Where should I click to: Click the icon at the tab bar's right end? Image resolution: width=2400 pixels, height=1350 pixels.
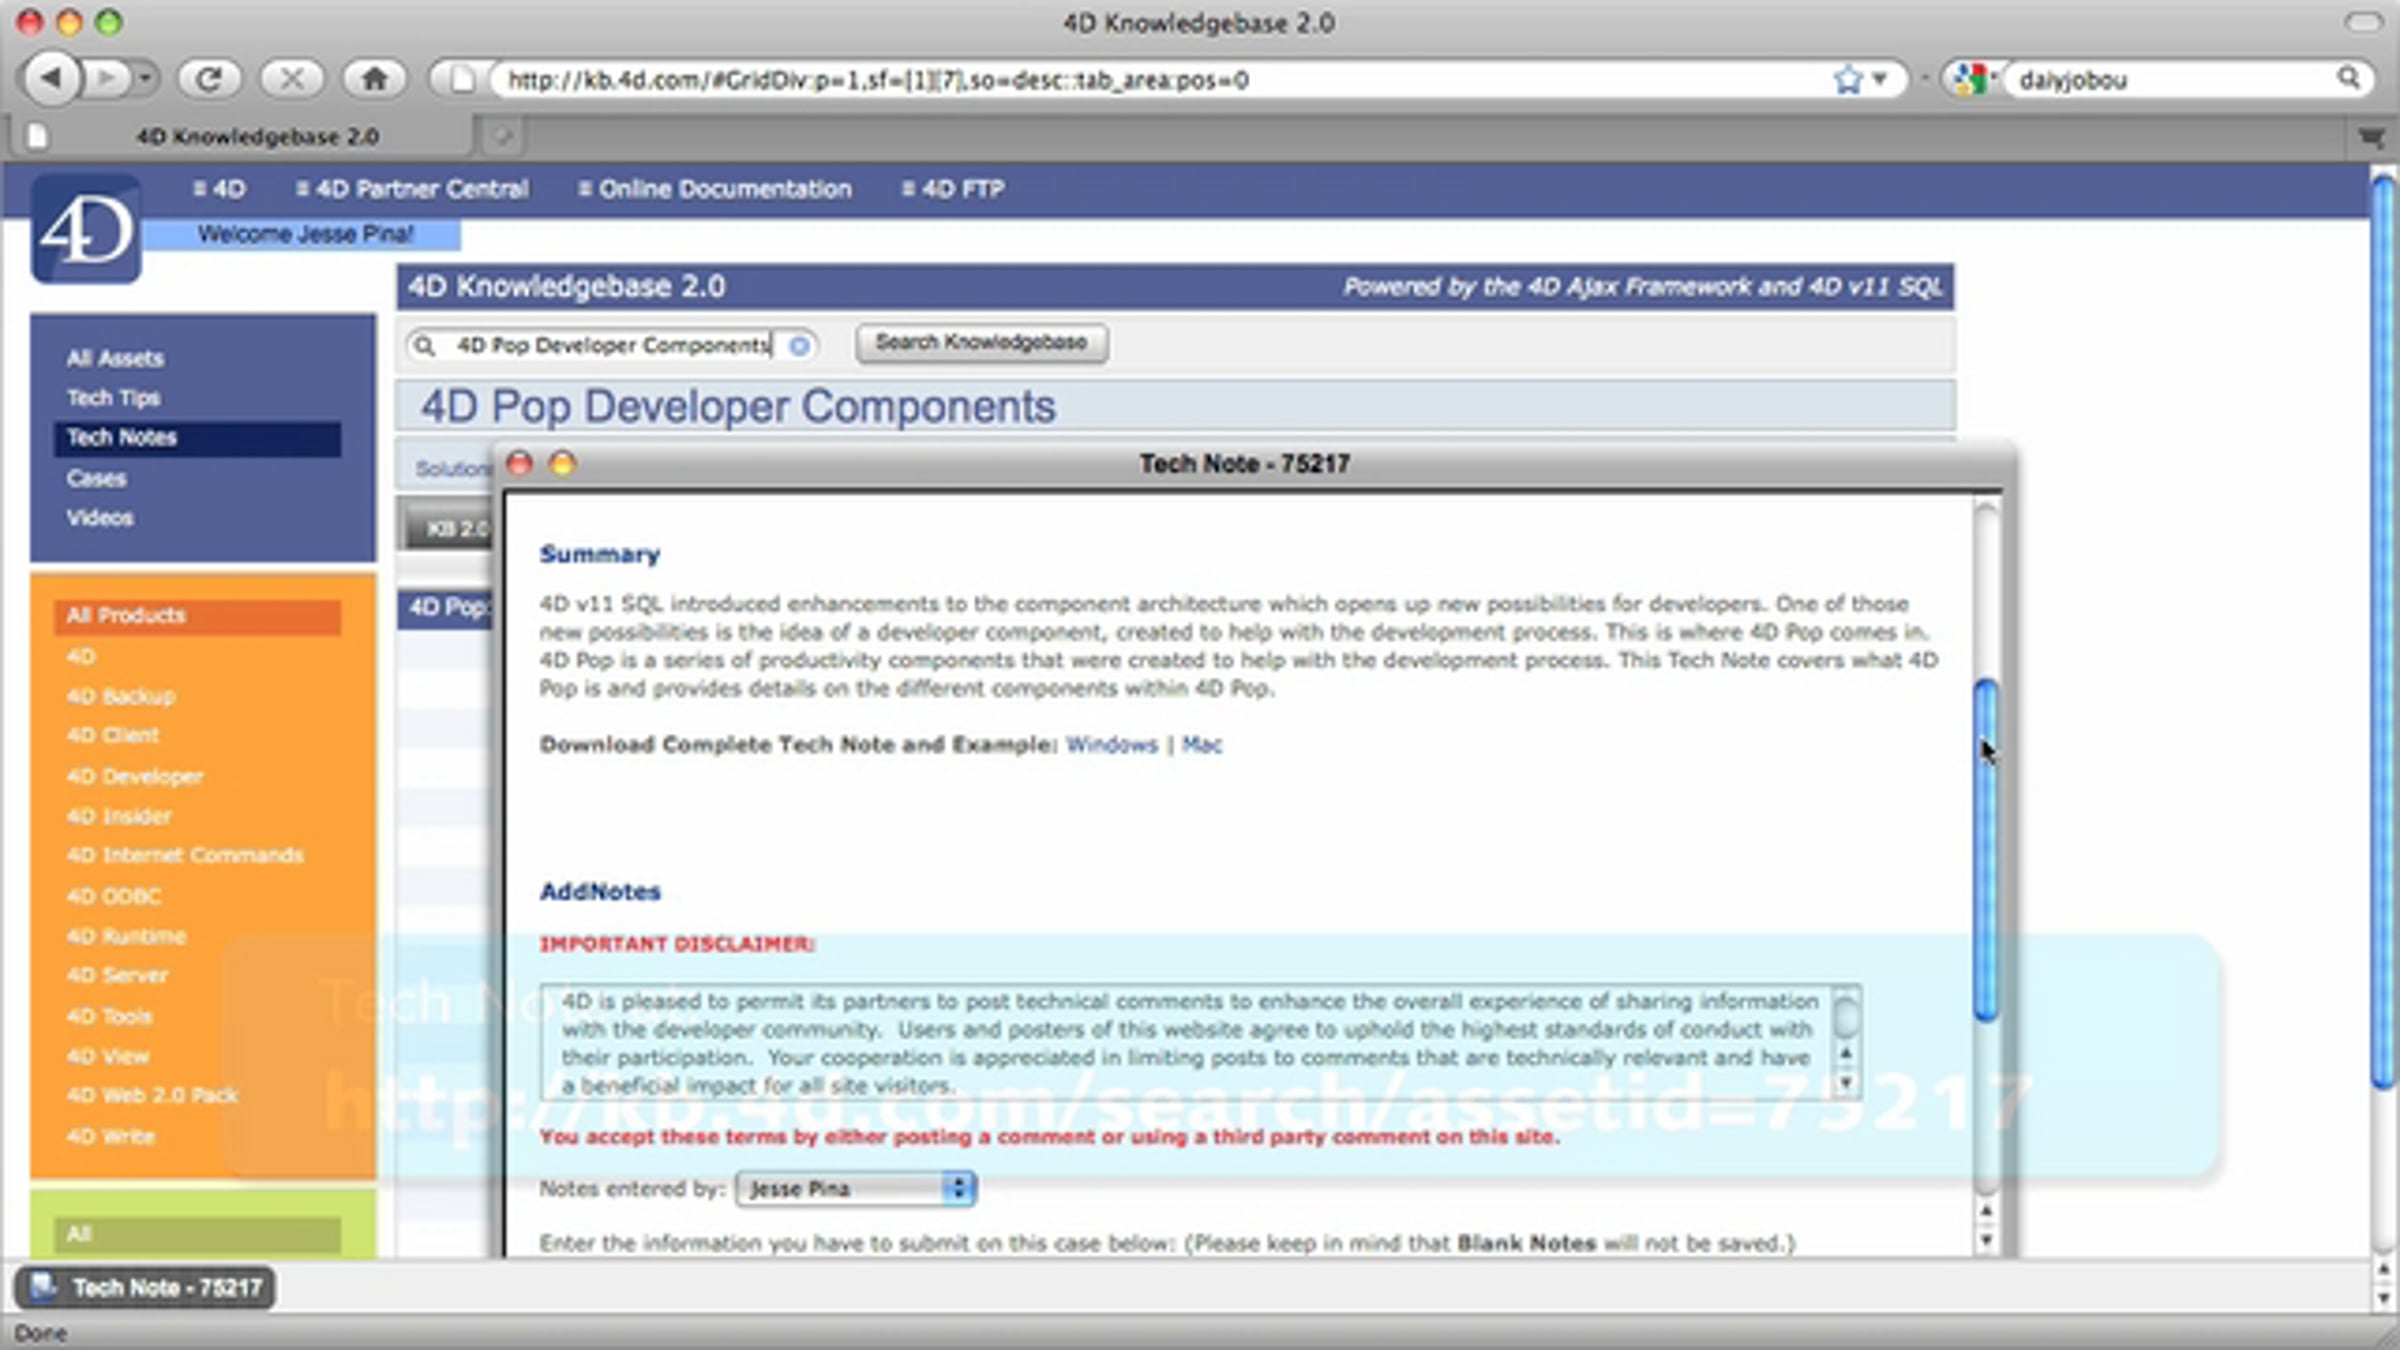coord(2371,137)
